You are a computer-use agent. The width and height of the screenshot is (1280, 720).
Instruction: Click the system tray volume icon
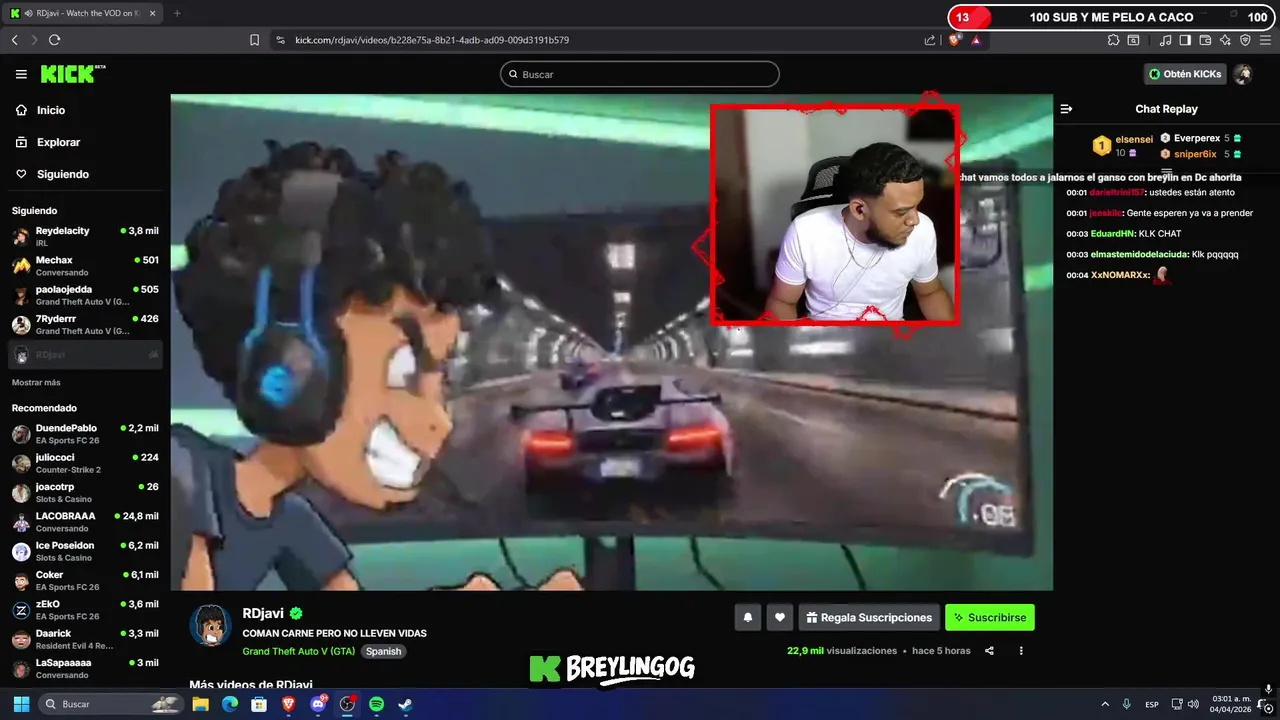coord(1192,704)
